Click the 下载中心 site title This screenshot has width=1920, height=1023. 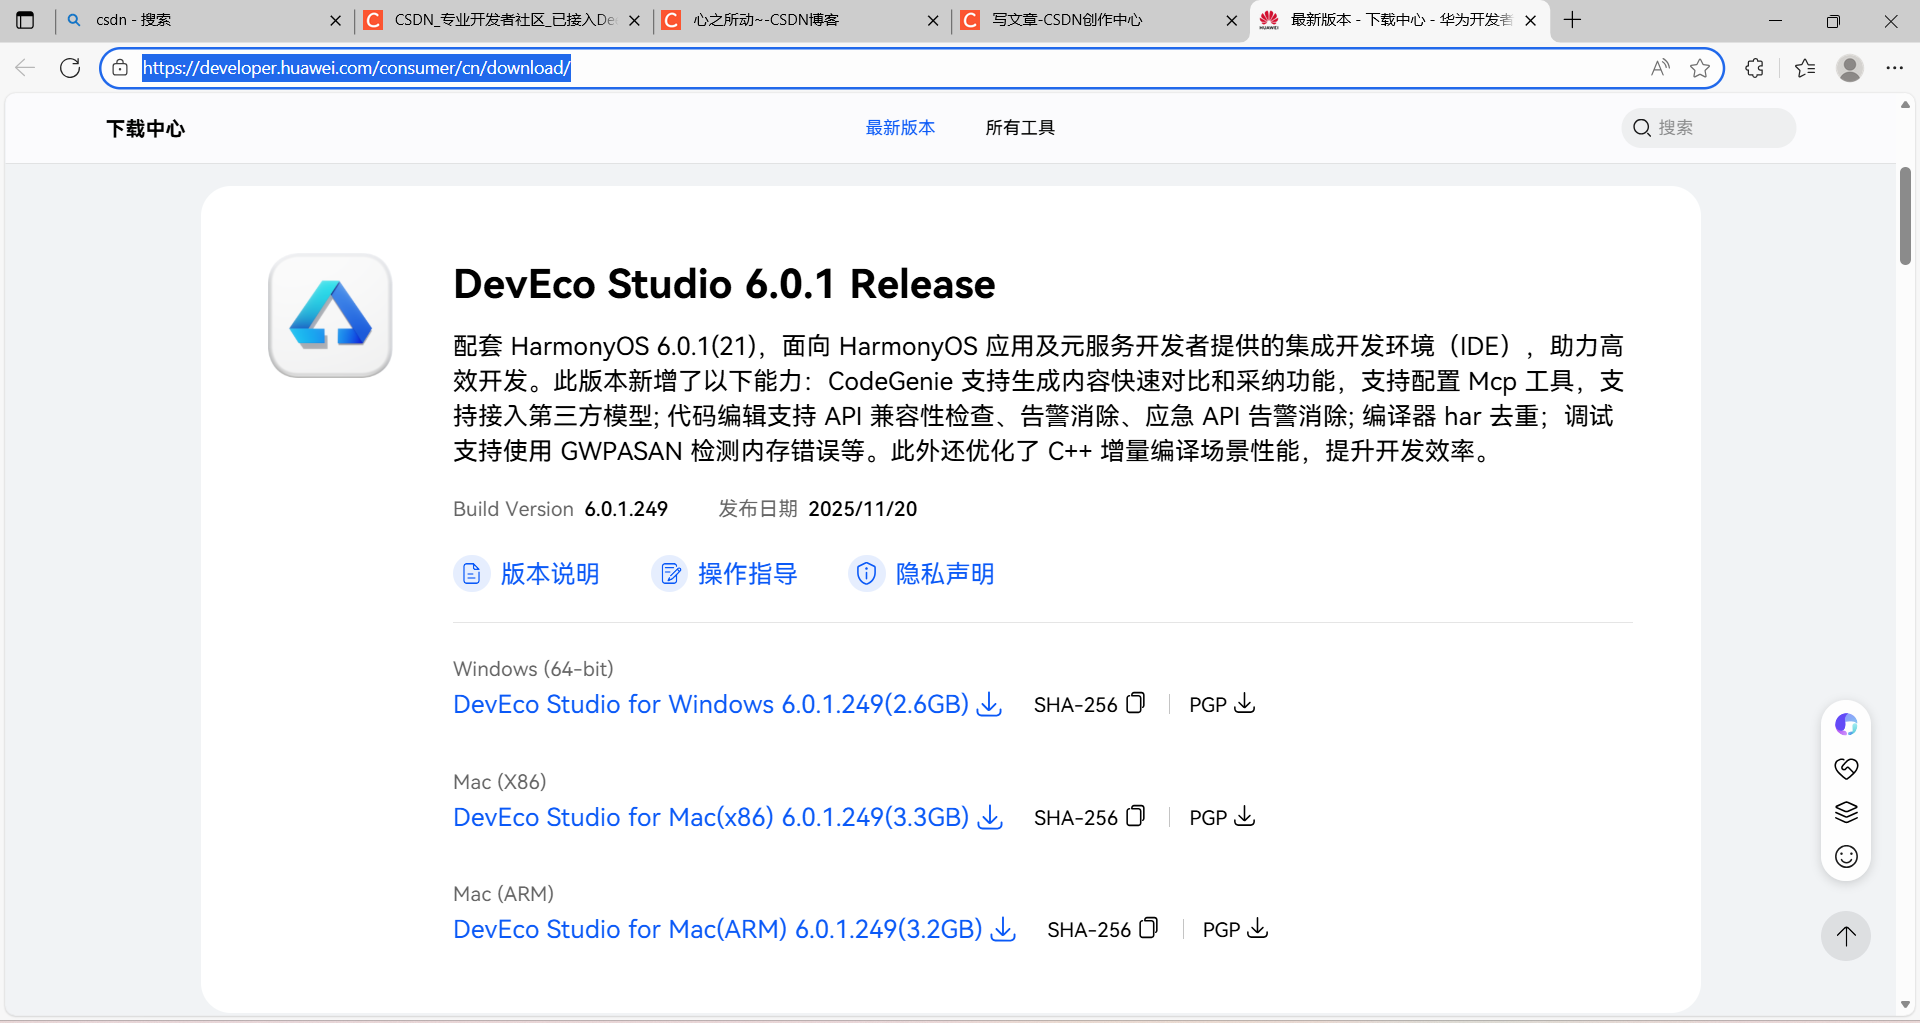tap(146, 129)
